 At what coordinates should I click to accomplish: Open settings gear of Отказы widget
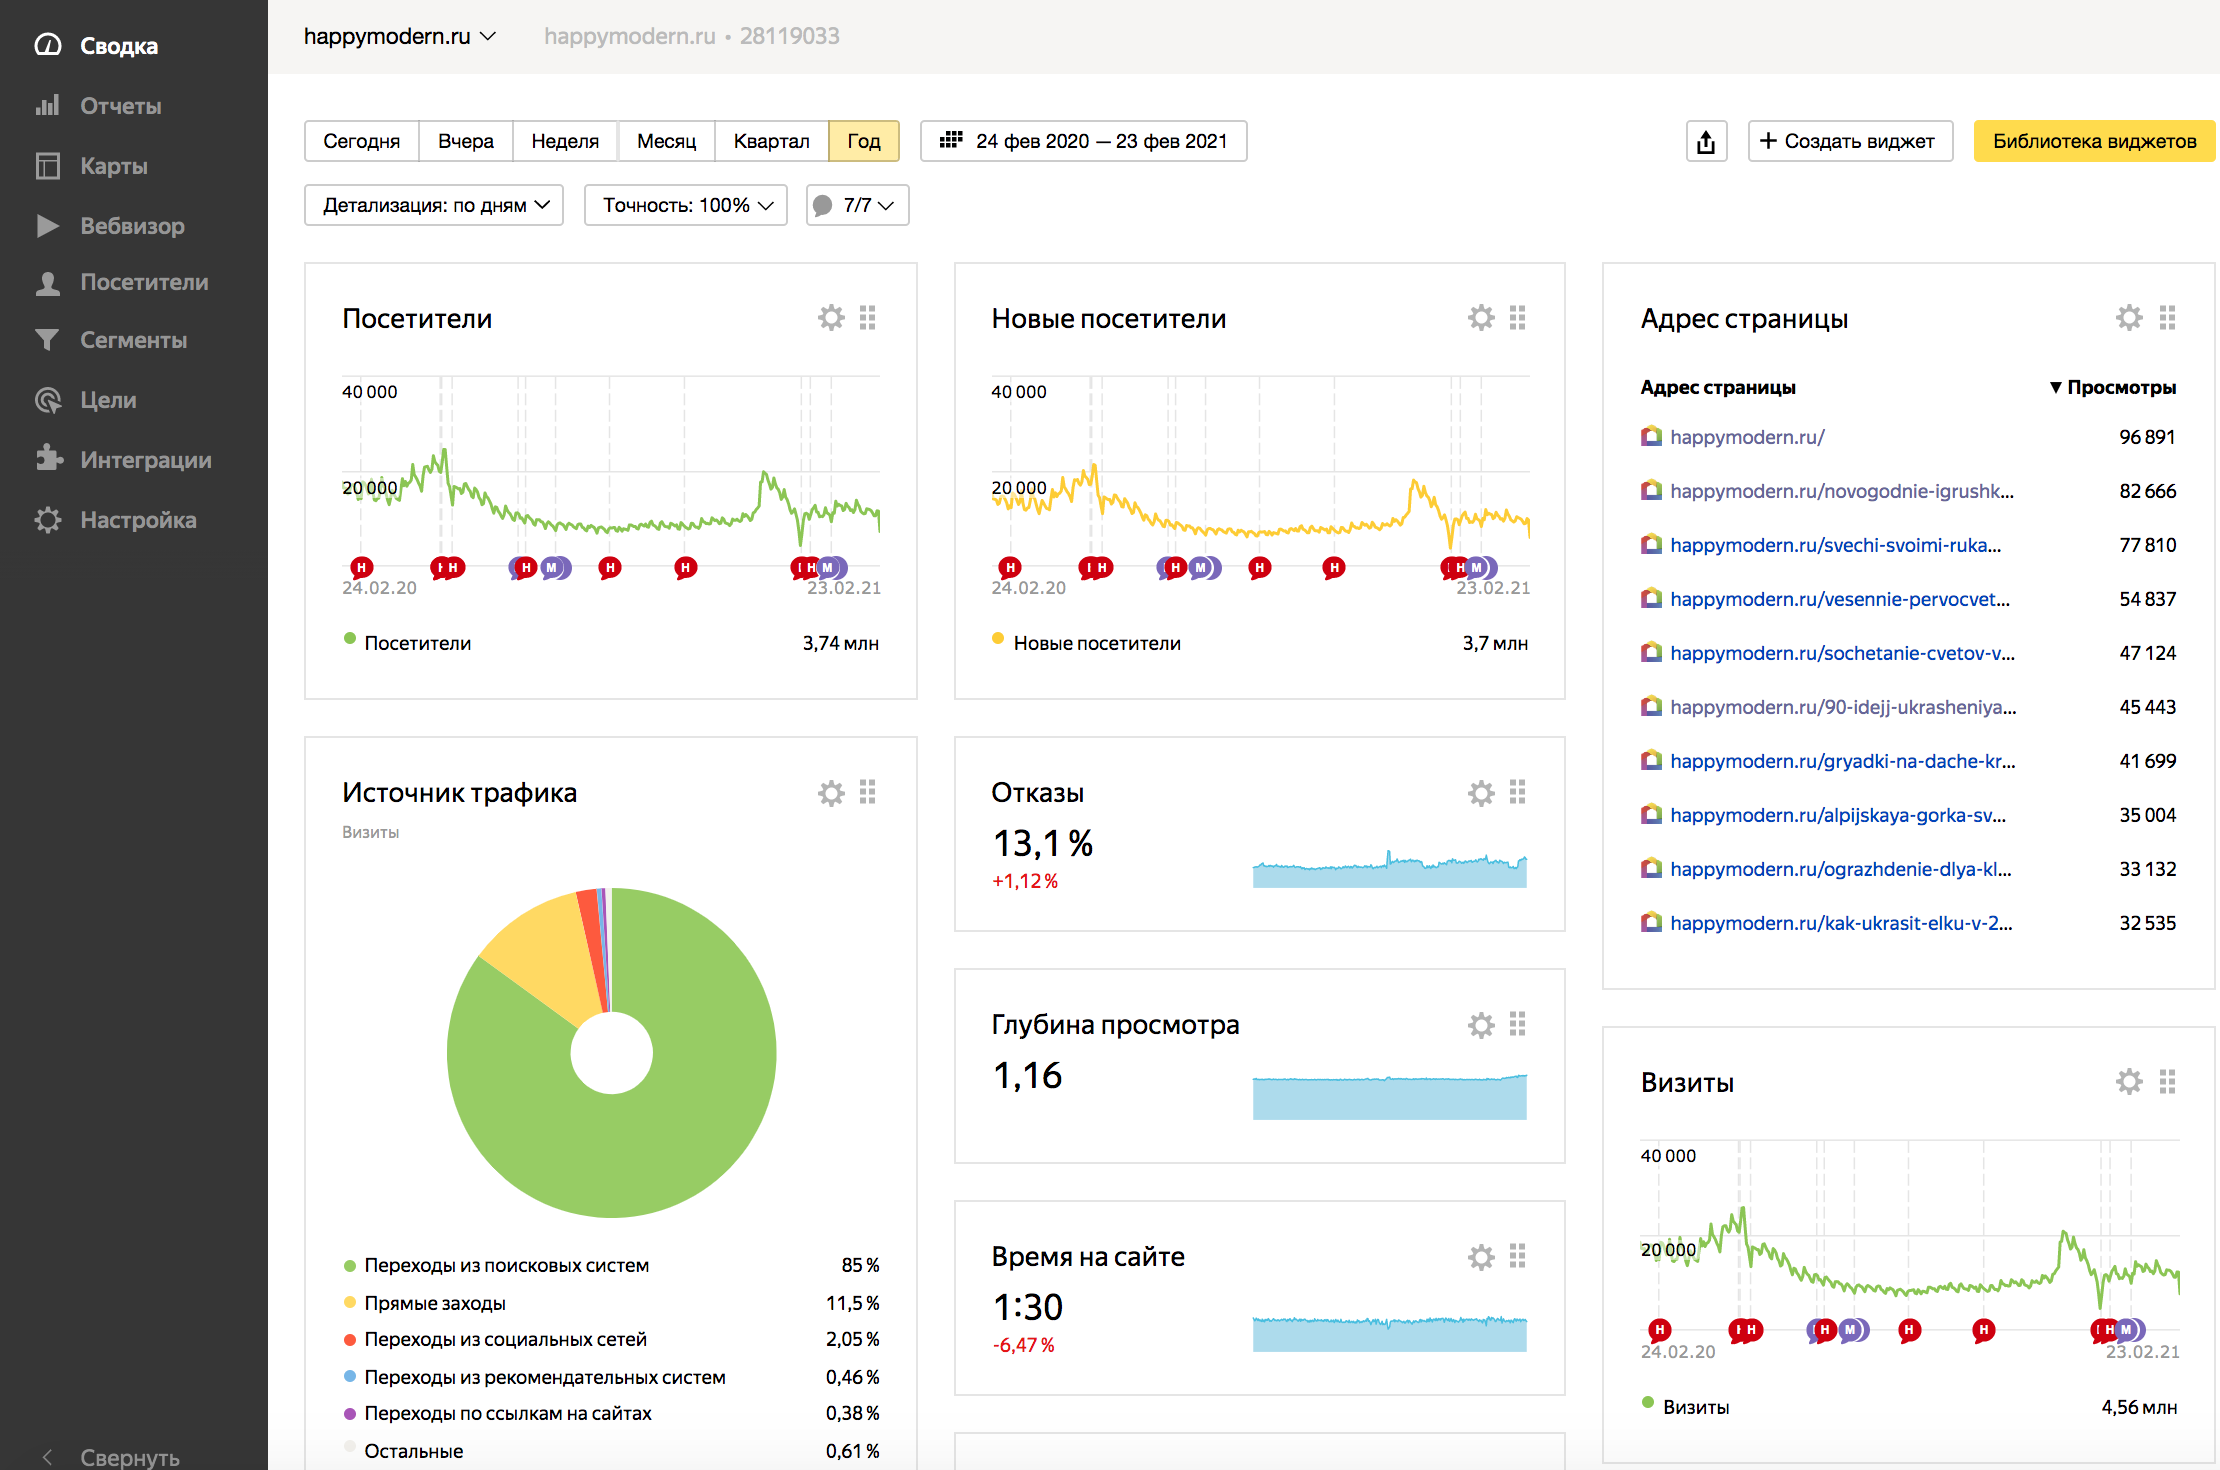[x=1481, y=793]
